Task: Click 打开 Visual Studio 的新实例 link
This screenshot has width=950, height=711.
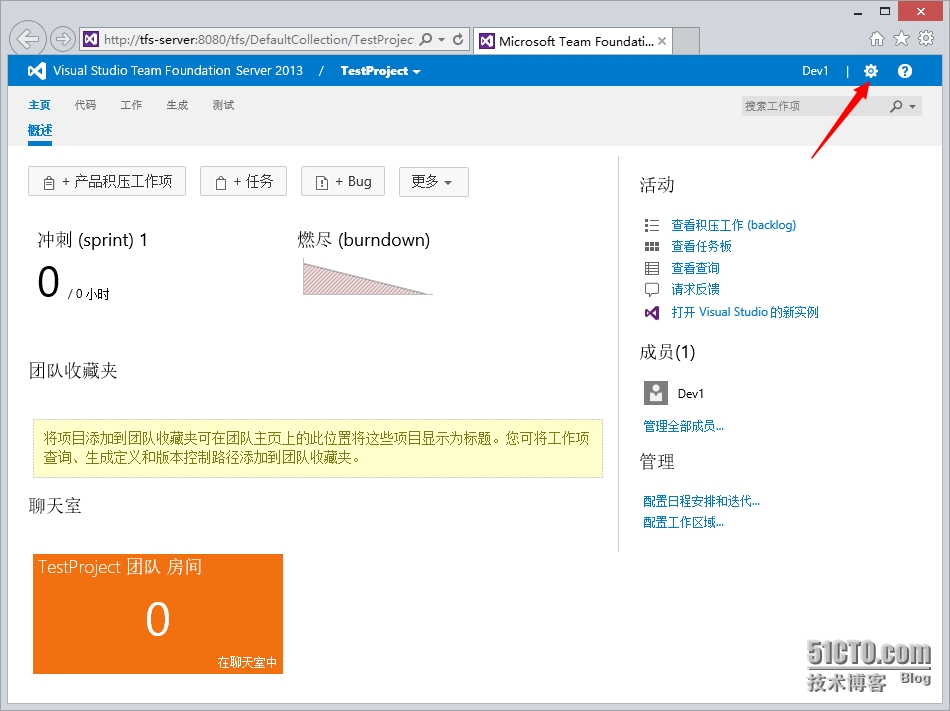Action: click(745, 313)
